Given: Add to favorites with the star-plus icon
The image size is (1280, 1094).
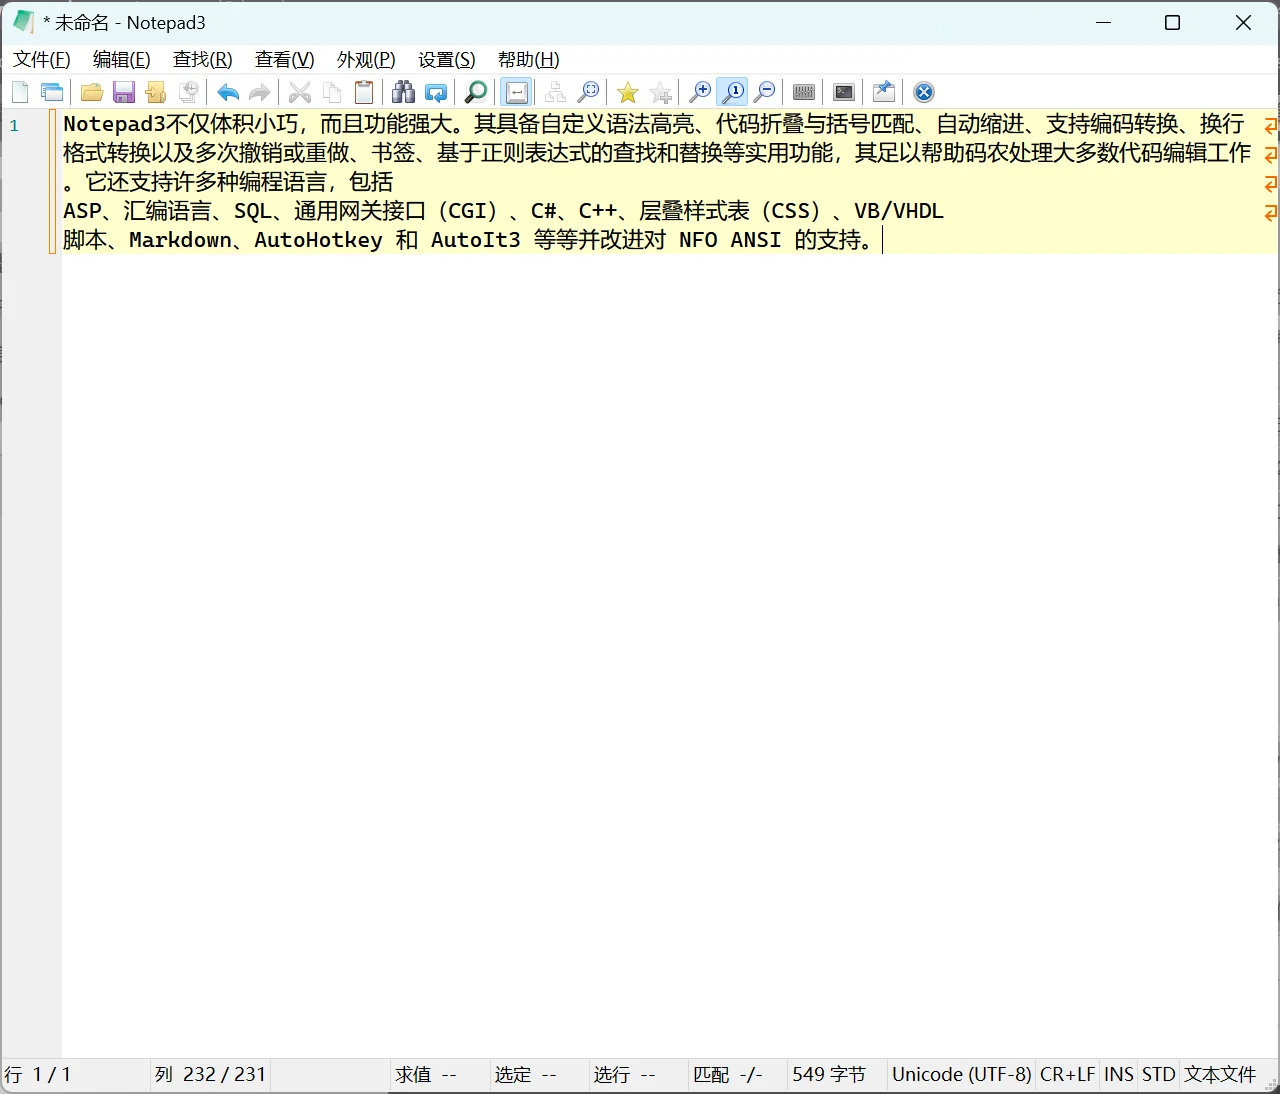Looking at the screenshot, I should coord(660,93).
